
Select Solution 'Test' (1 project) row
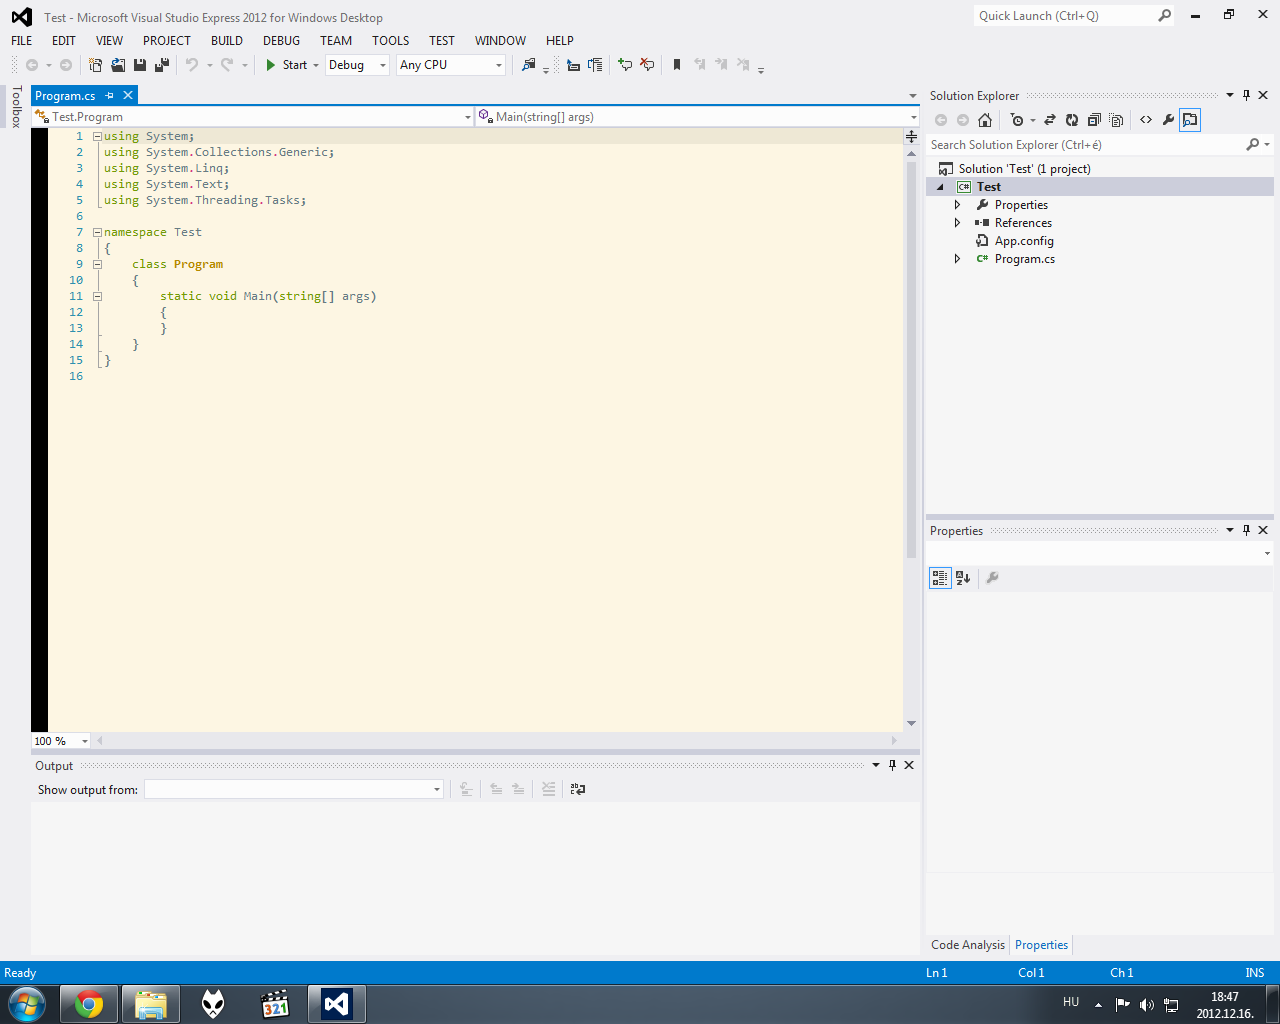[x=1024, y=169]
